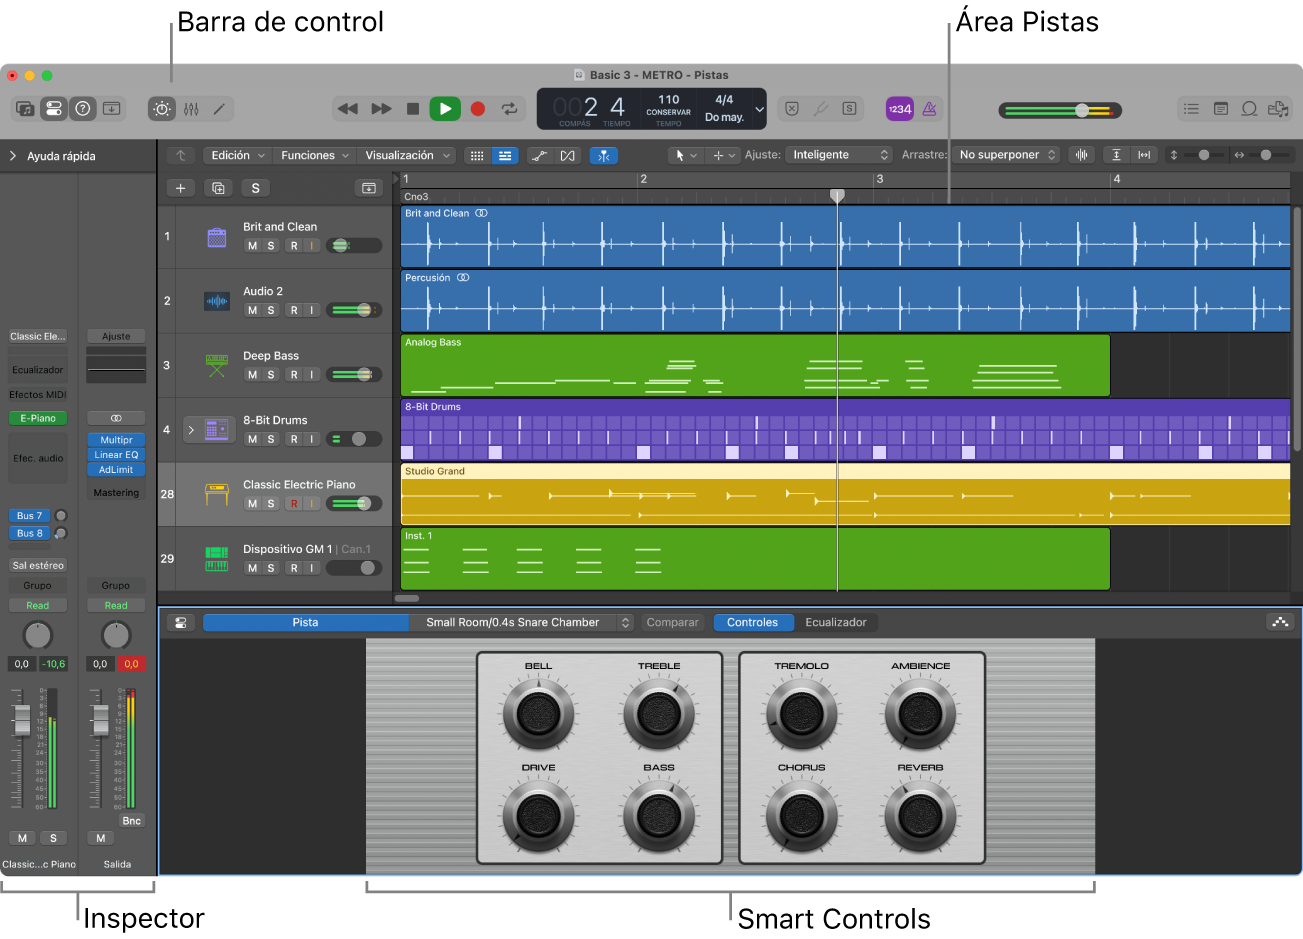This screenshot has width=1303, height=939.
Task: Open the List Editors icon
Action: tap(1191, 109)
